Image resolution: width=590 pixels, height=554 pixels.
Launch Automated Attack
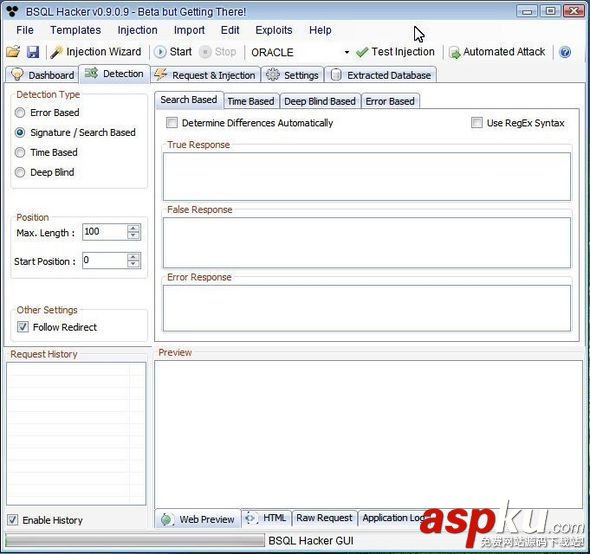click(x=497, y=52)
